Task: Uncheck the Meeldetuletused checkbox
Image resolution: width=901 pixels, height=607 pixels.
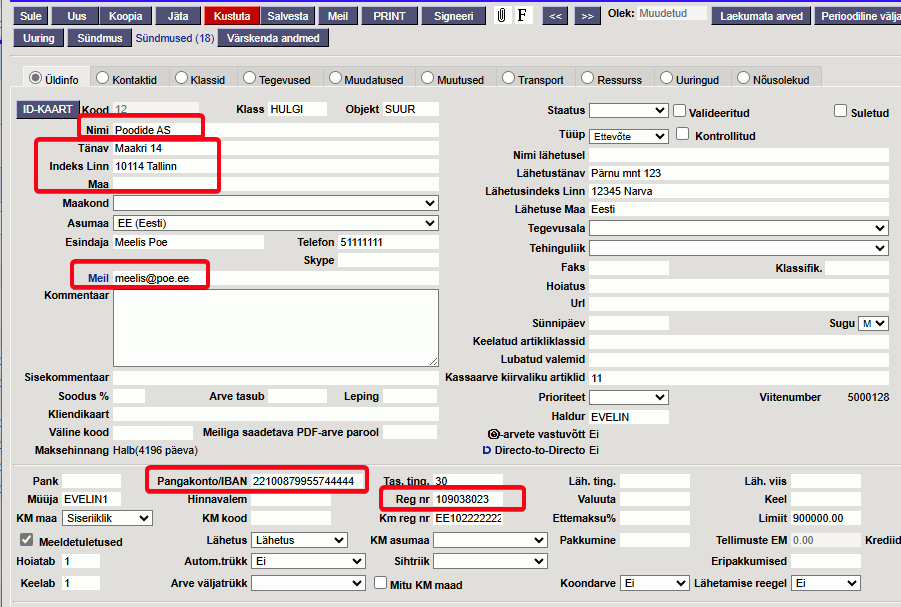Action: (26, 540)
